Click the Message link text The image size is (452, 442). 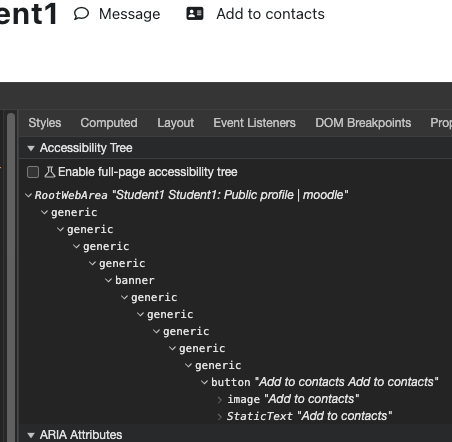tap(130, 14)
